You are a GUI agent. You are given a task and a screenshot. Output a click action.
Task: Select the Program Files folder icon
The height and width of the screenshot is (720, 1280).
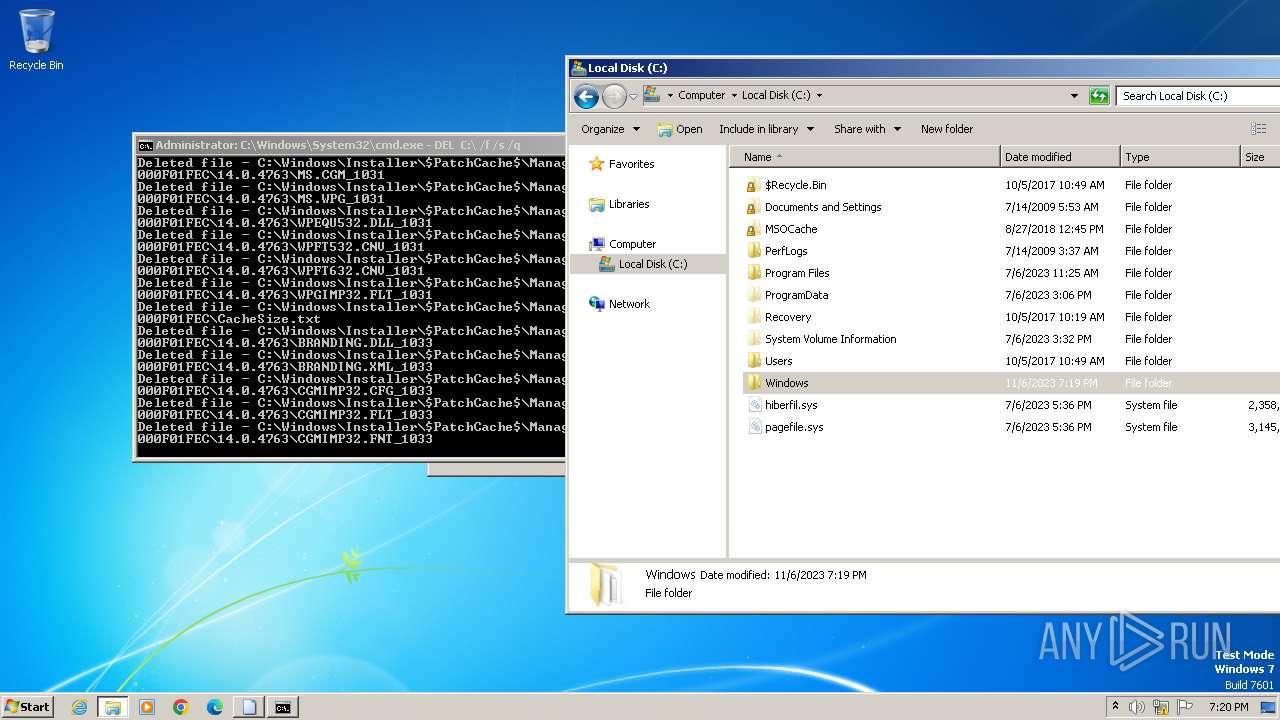pyautogui.click(x=754, y=273)
